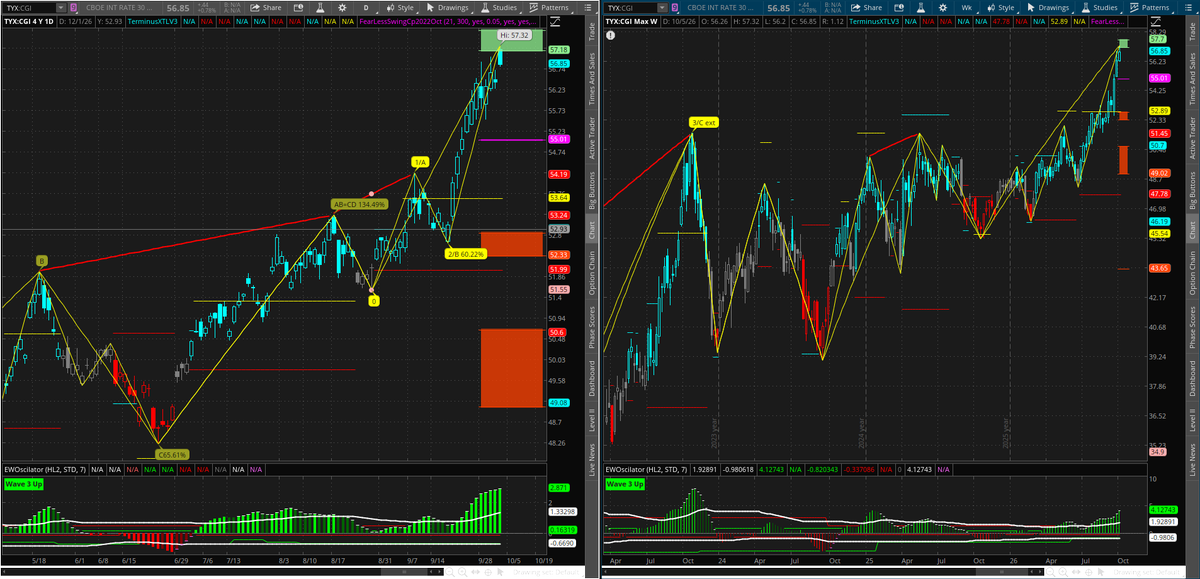This screenshot has height=579, width=1200.
Task: Select Phase Scores side tab beside right chart
Action: point(1191,328)
